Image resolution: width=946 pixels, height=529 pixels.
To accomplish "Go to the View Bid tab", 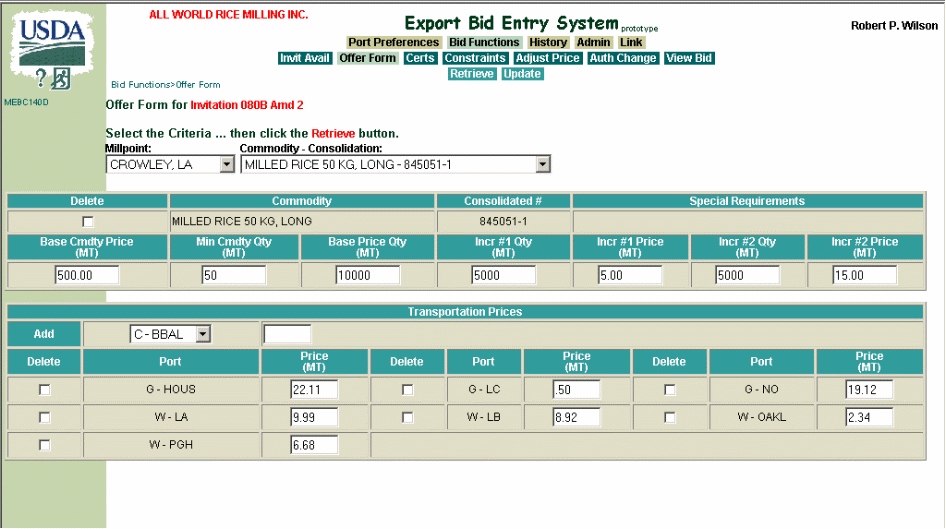I will (x=689, y=58).
